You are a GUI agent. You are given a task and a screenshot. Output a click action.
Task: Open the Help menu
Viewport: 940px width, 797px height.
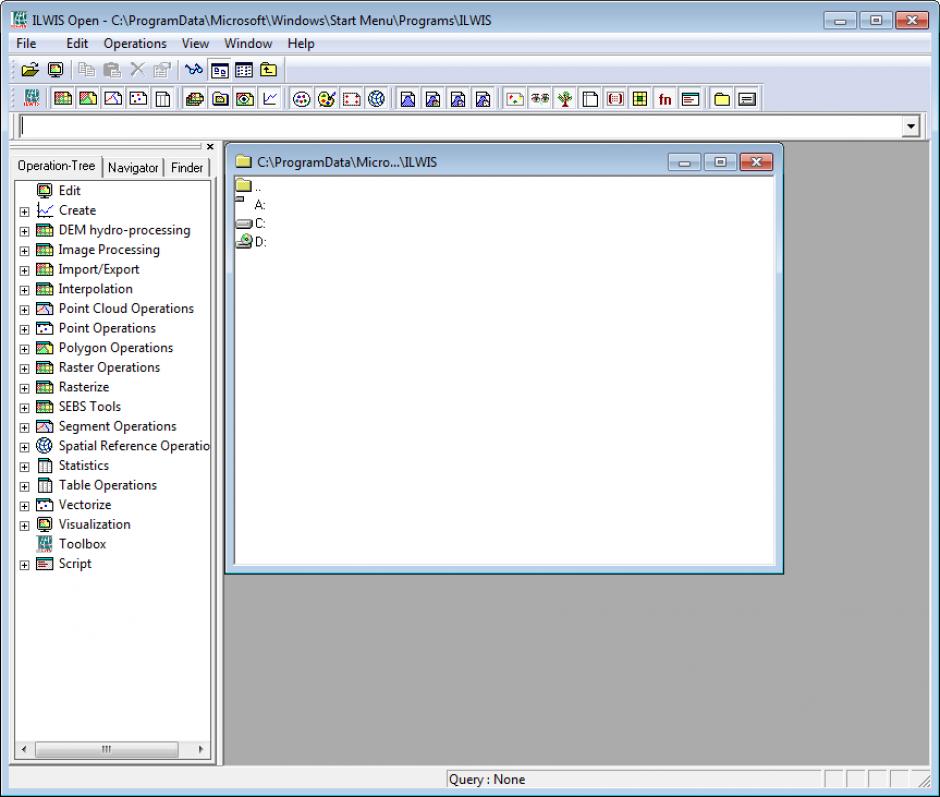[301, 43]
